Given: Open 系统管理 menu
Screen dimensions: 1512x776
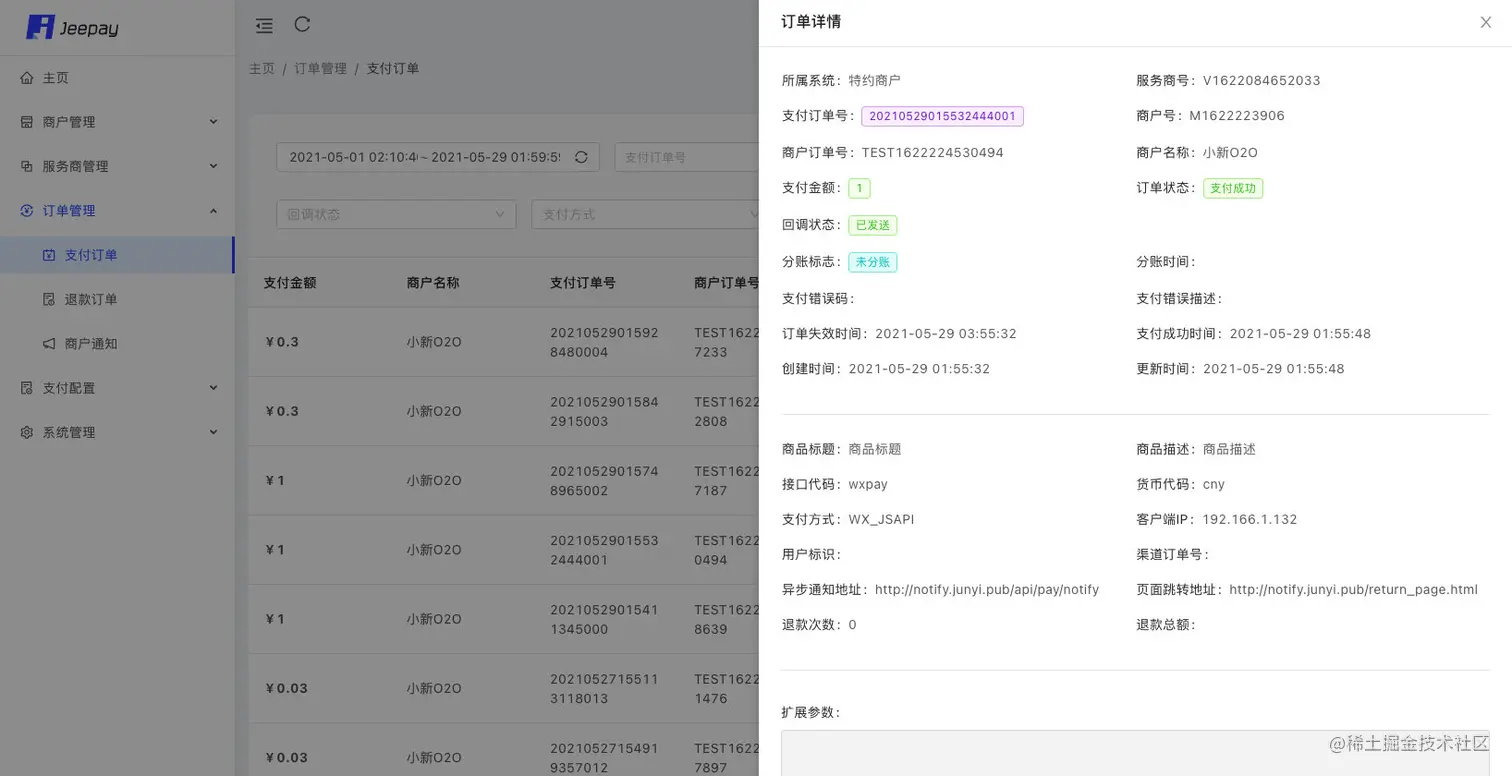Looking at the screenshot, I should tap(117, 432).
